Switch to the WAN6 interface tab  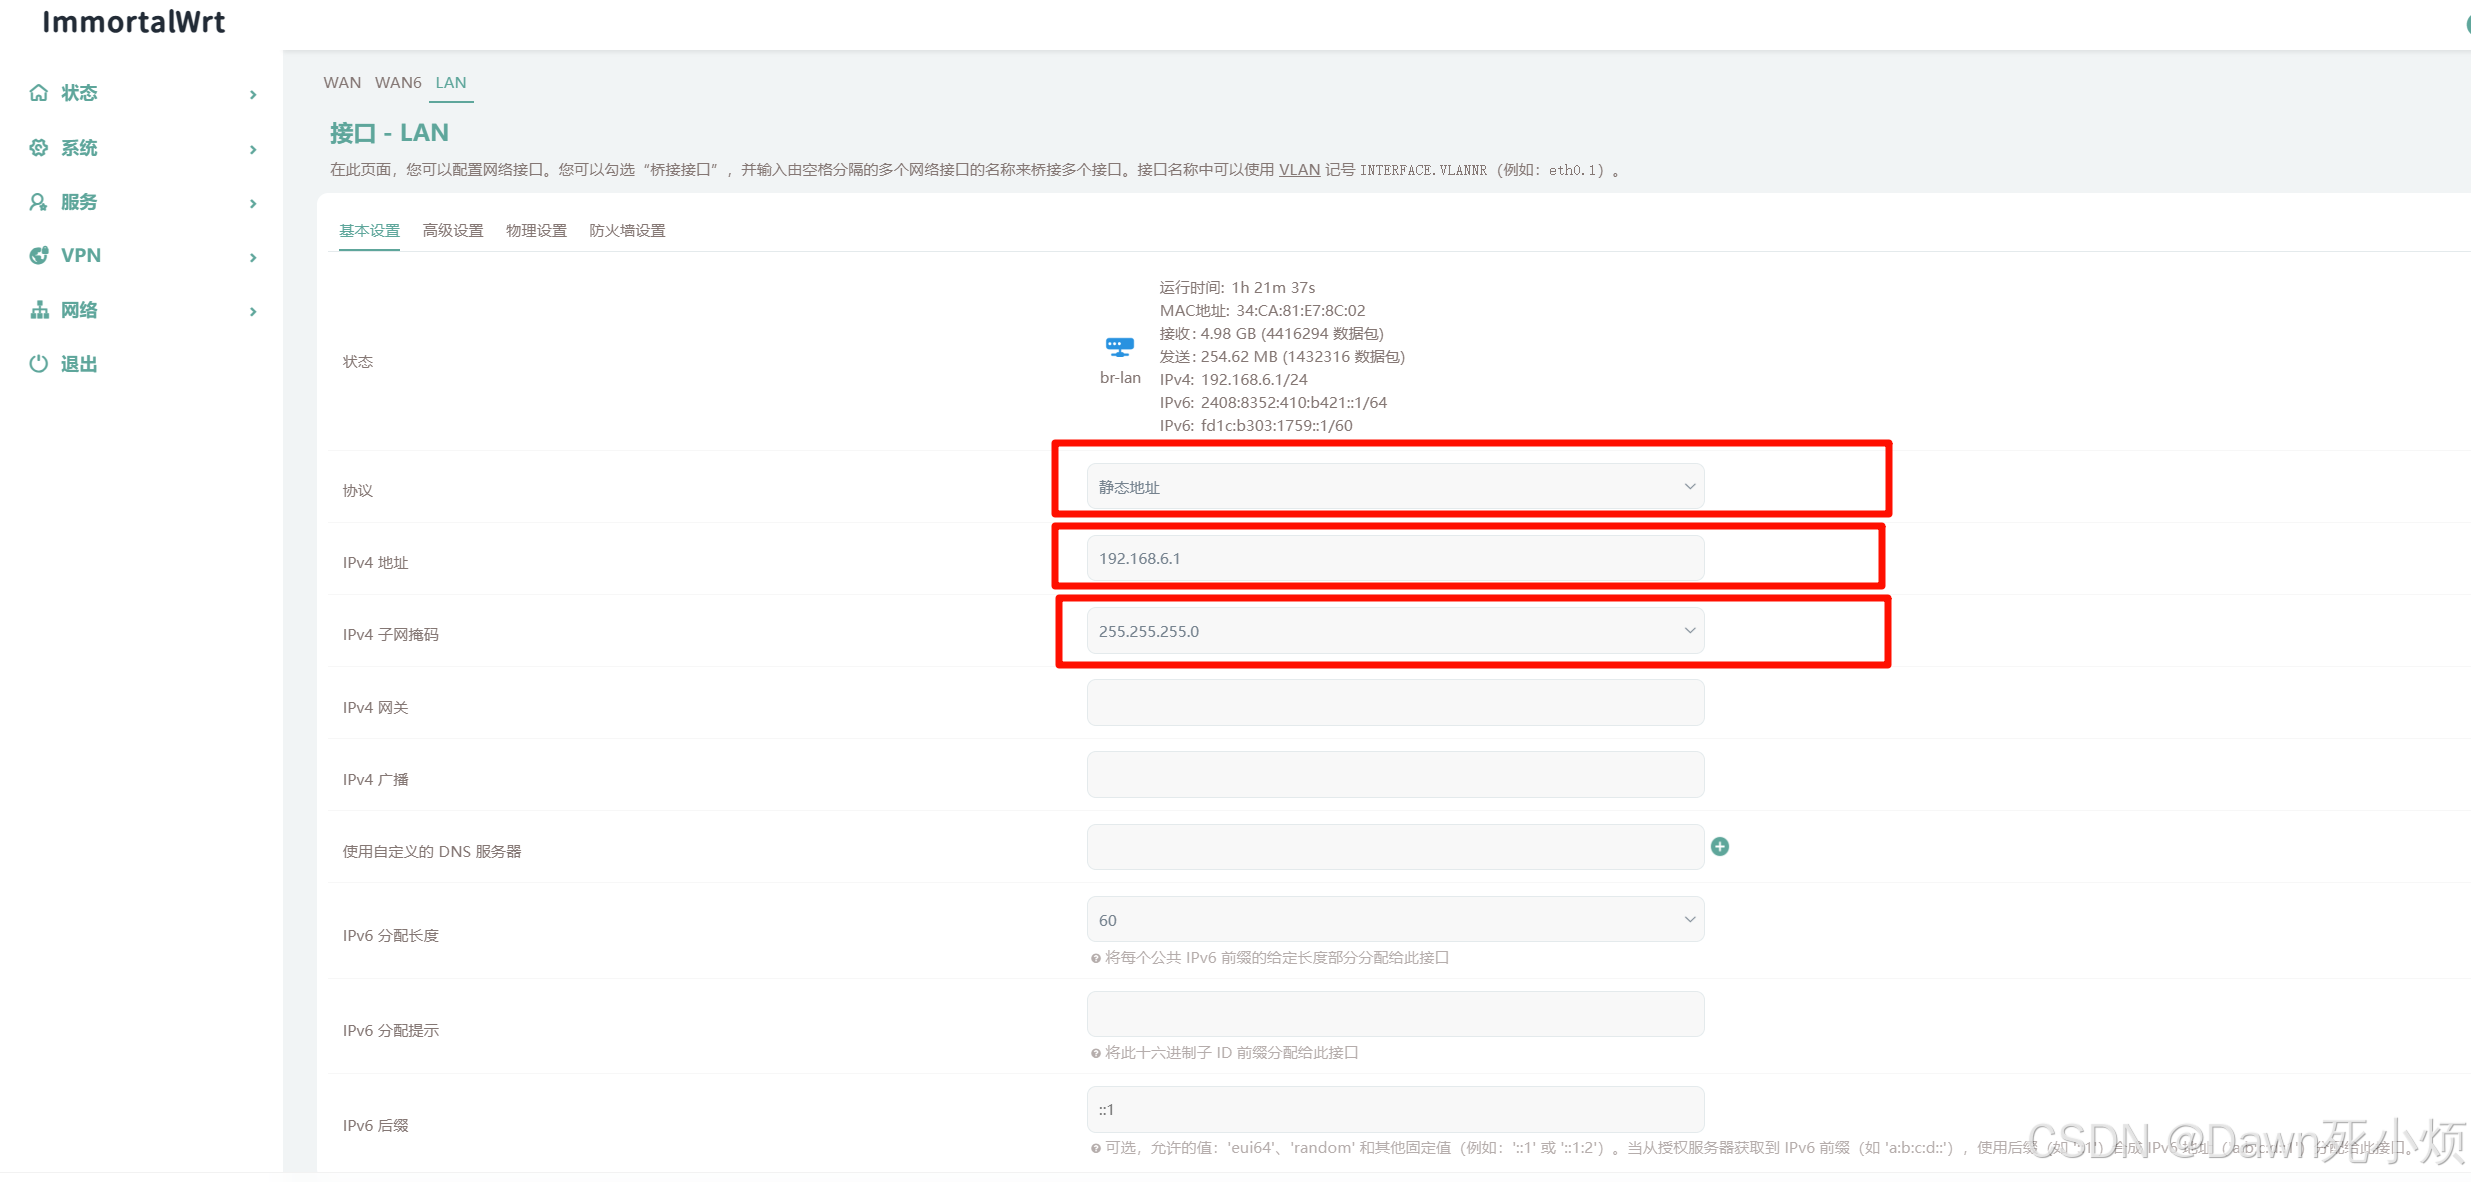coord(397,83)
